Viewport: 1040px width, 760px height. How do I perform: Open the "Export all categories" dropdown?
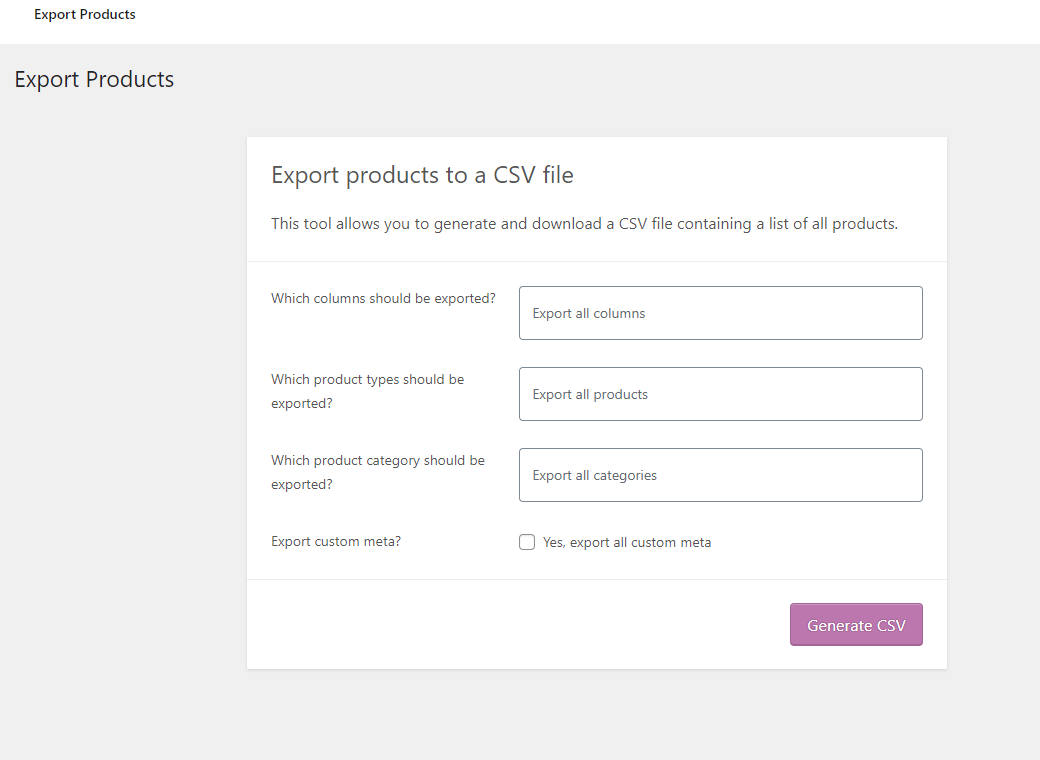click(720, 475)
